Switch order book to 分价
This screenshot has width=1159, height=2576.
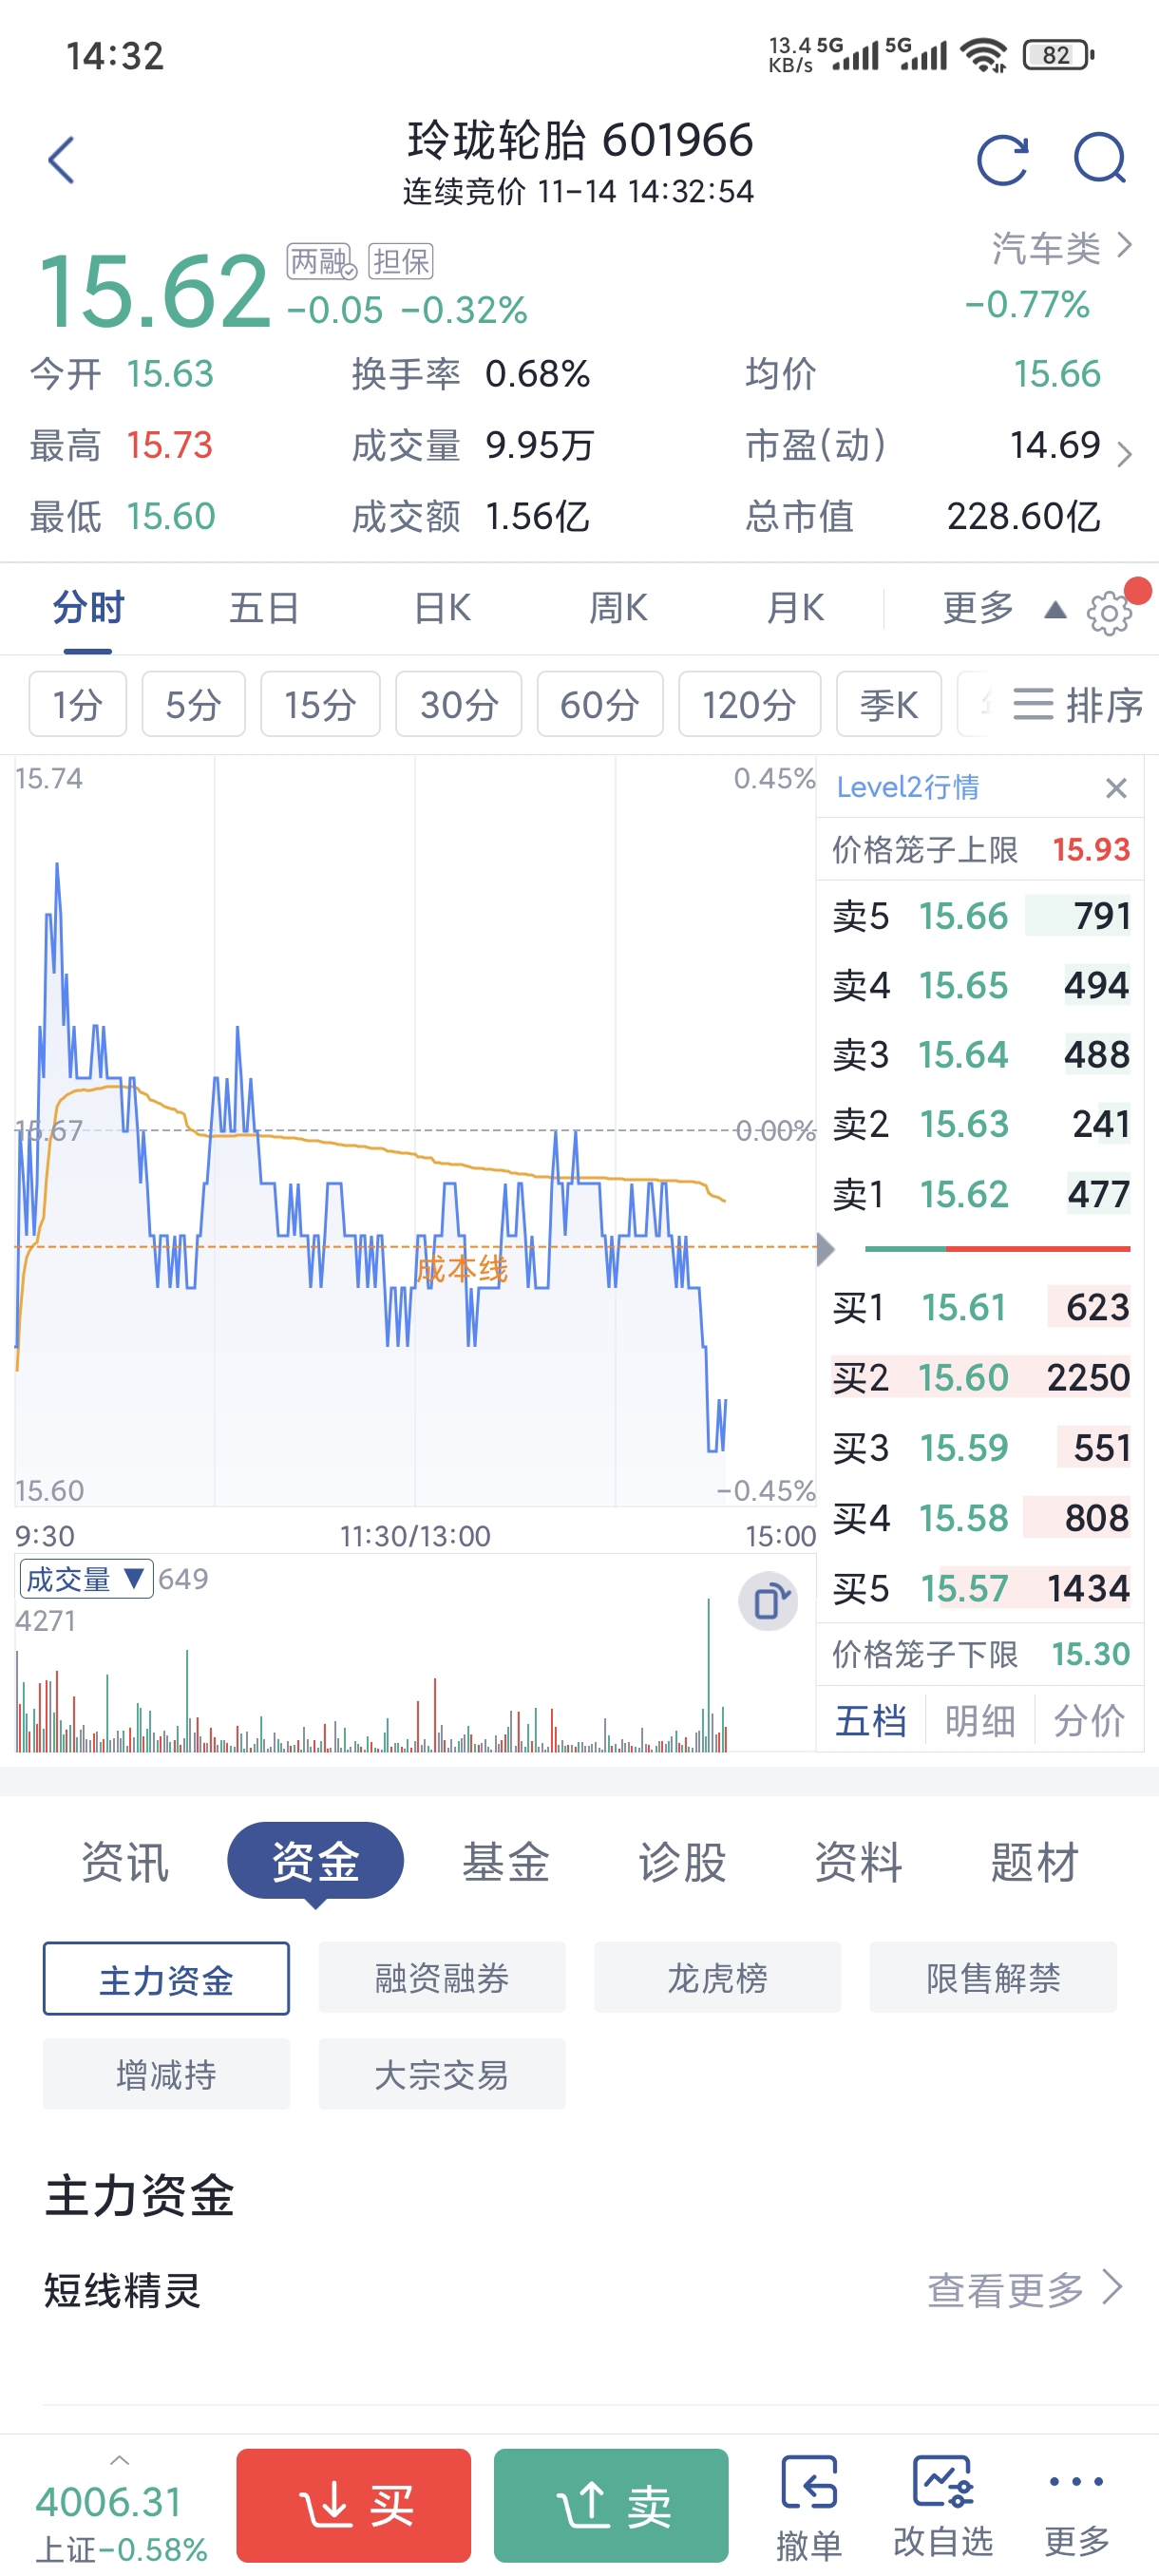(x=1089, y=1720)
